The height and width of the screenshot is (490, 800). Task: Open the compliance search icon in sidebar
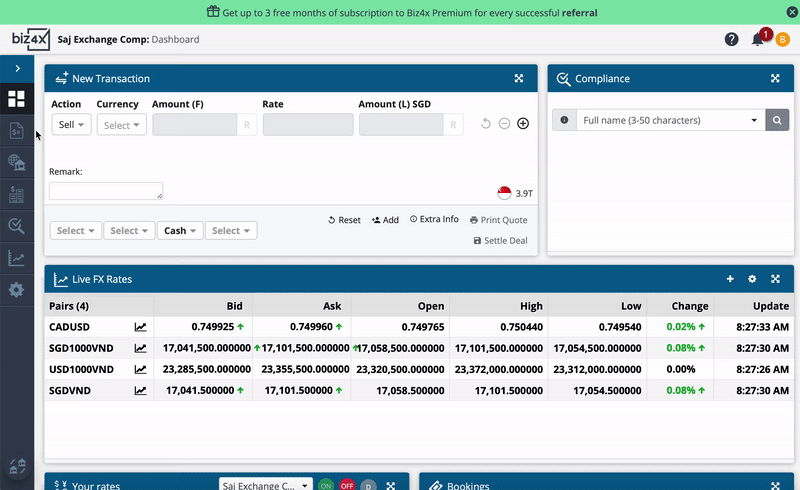point(16,226)
